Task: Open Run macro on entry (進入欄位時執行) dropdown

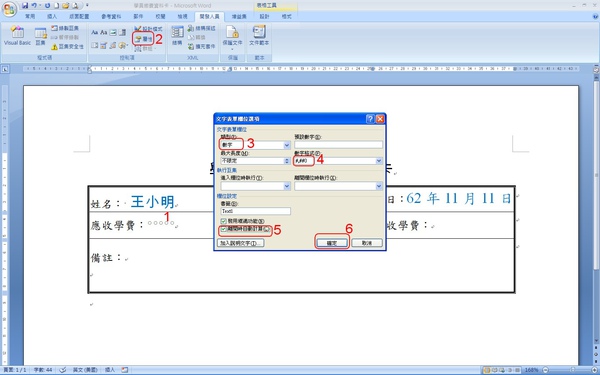Action: (x=287, y=186)
